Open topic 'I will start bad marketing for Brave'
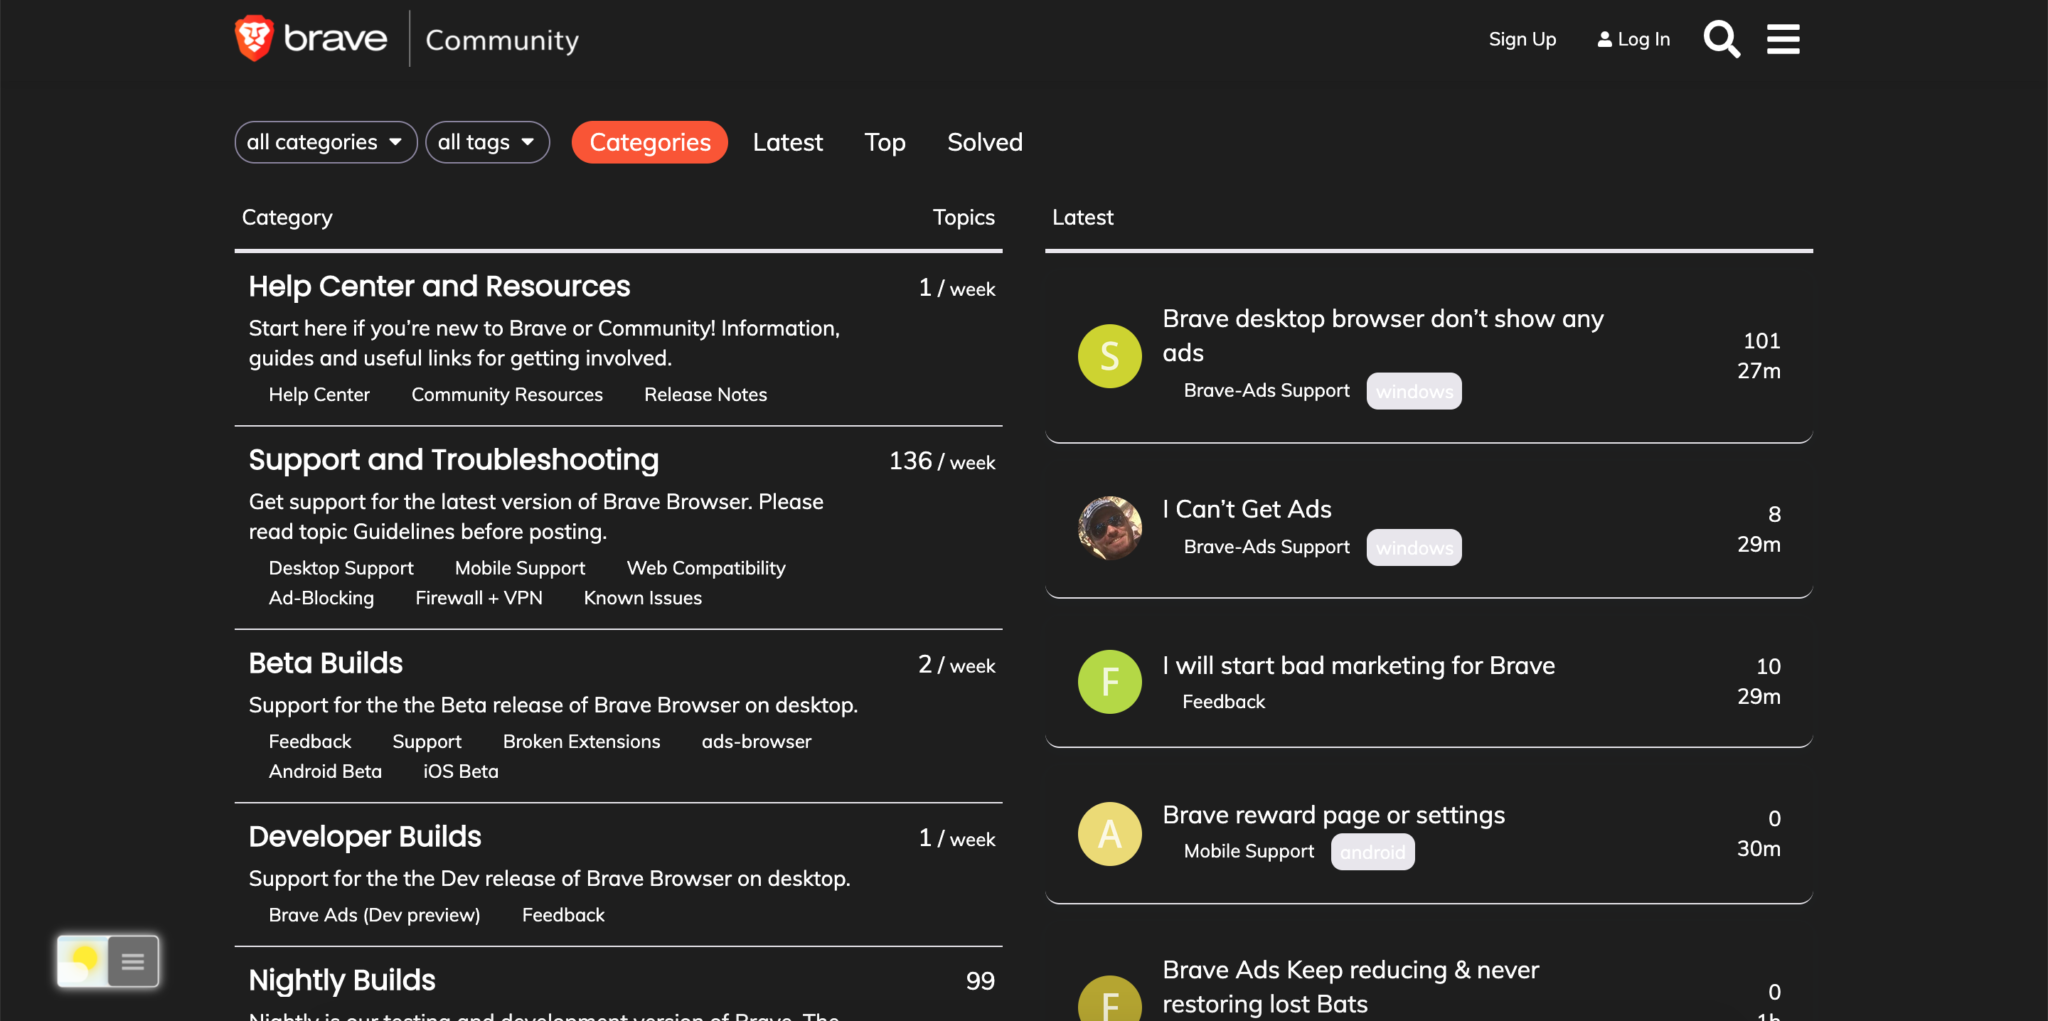The height and width of the screenshot is (1021, 2048). (x=1358, y=666)
